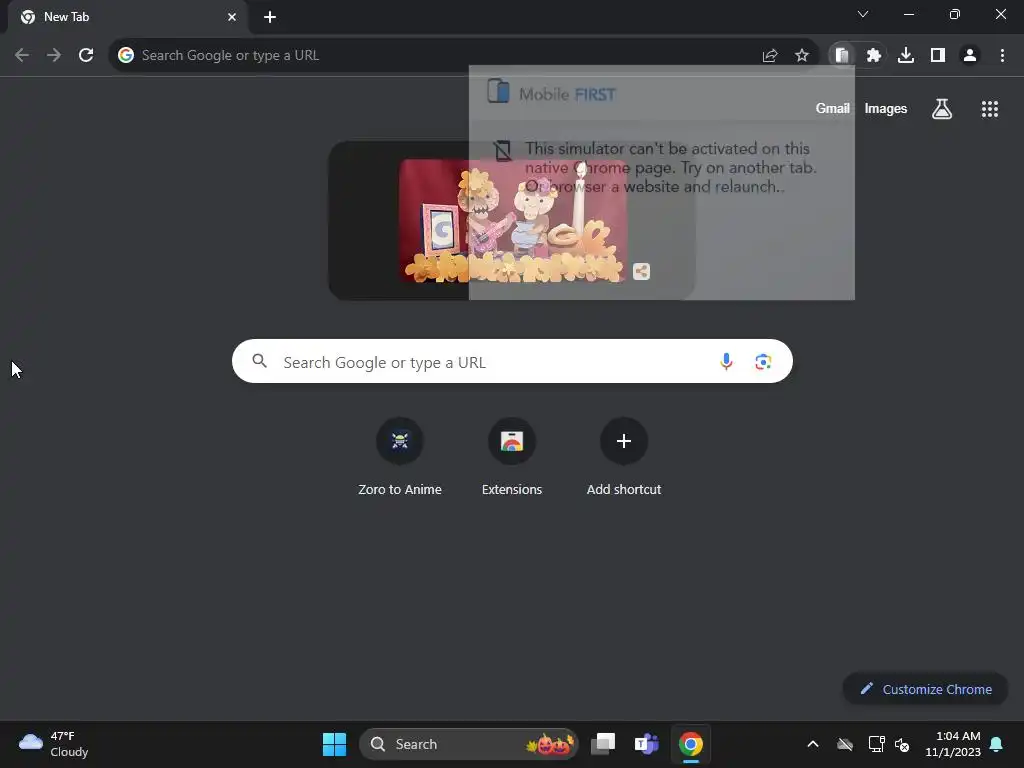Image resolution: width=1024 pixels, height=768 pixels.
Task: Open the Extensions puzzle piece menu
Action: pos(874,56)
